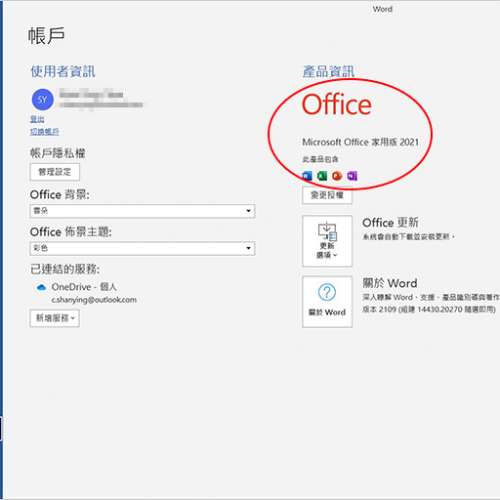
Task: Open the 更新選項 update options button
Action: tap(327, 241)
